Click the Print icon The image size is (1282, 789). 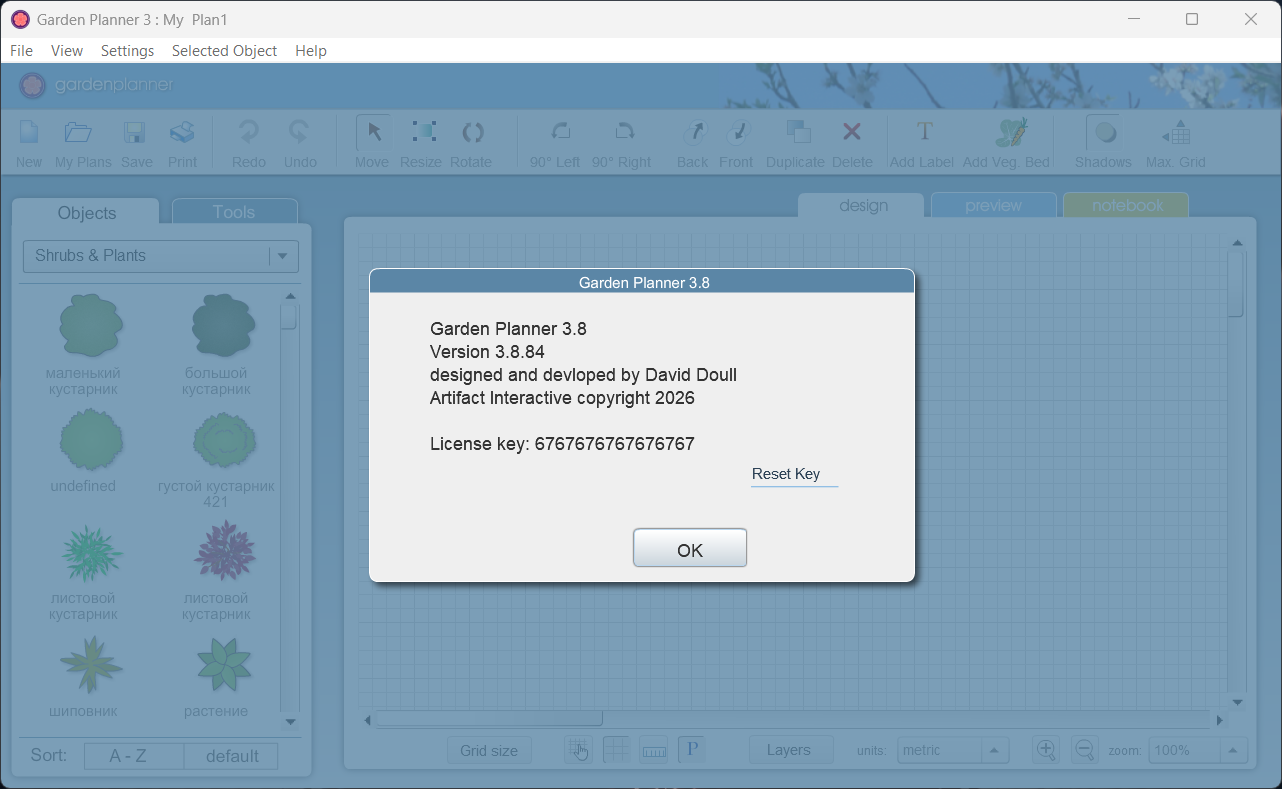coord(182,133)
